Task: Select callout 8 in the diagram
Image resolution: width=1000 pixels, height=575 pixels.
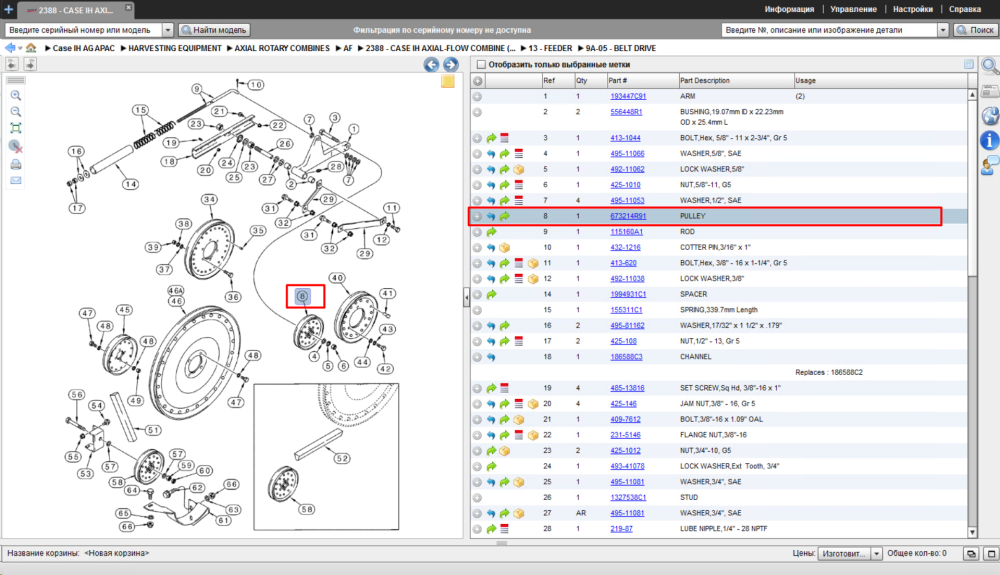Action: 303,296
